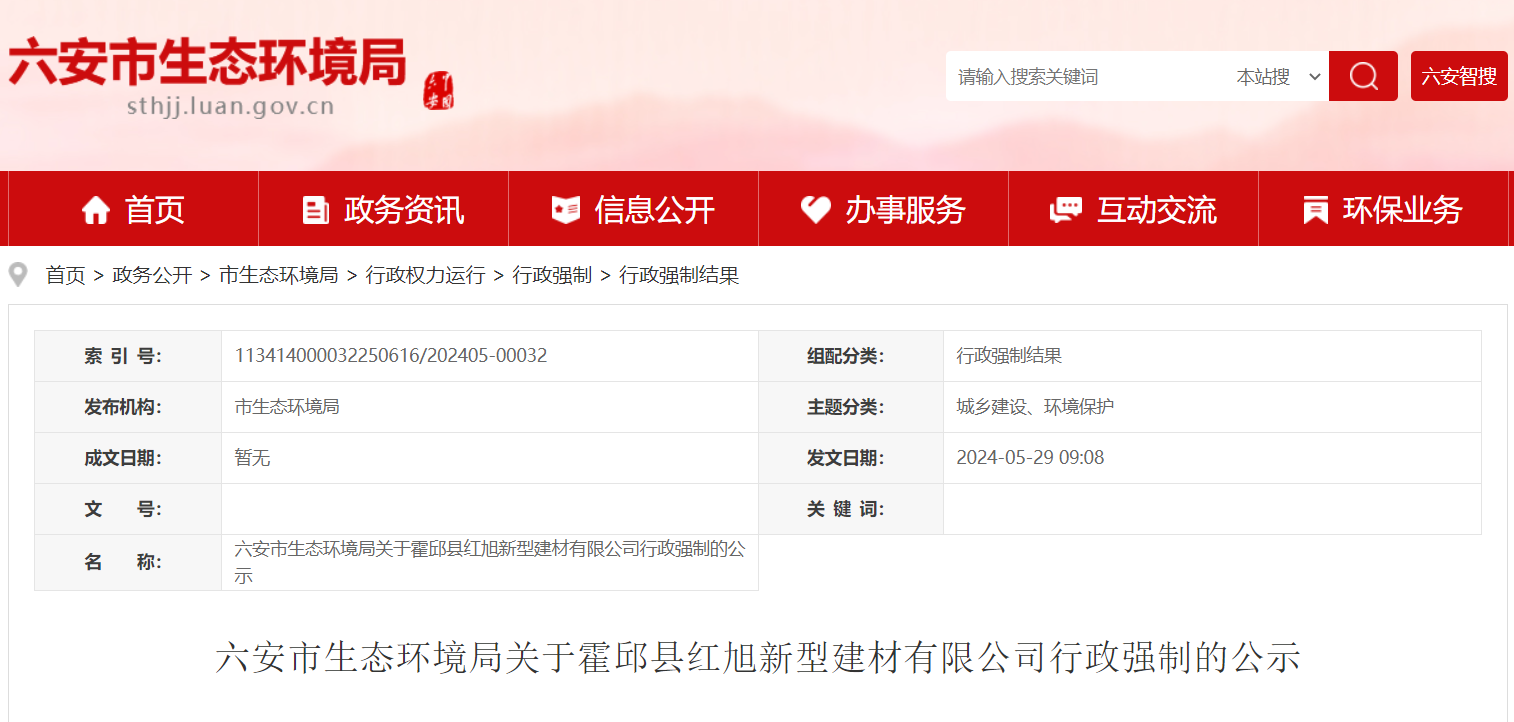Open the 办事服务 navigation menu
The height and width of the screenshot is (722, 1514).
[884, 209]
